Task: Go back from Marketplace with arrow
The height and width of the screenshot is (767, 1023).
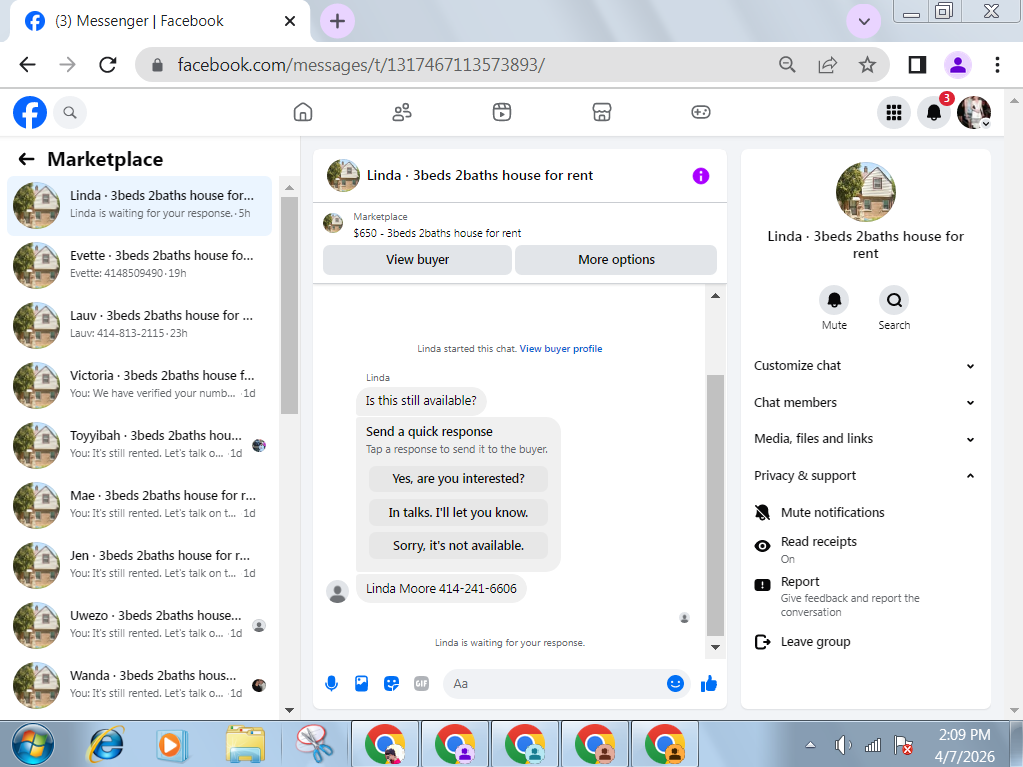Action: (26, 159)
